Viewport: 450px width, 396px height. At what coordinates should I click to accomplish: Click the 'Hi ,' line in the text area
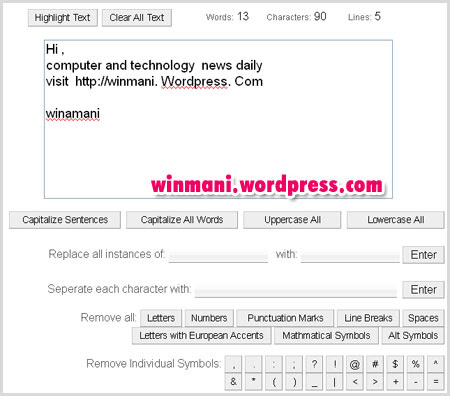55,49
